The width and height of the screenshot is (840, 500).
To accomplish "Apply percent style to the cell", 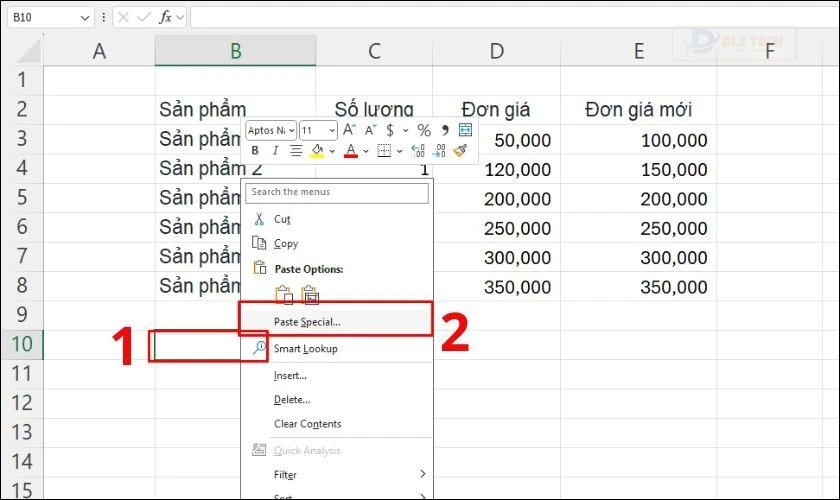I will click(x=424, y=130).
